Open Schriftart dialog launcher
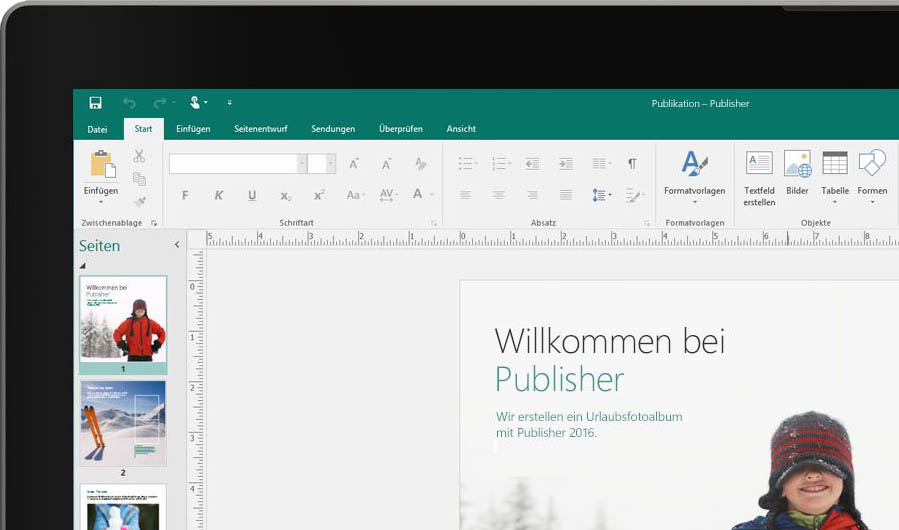The height and width of the screenshot is (530, 899). [x=433, y=223]
